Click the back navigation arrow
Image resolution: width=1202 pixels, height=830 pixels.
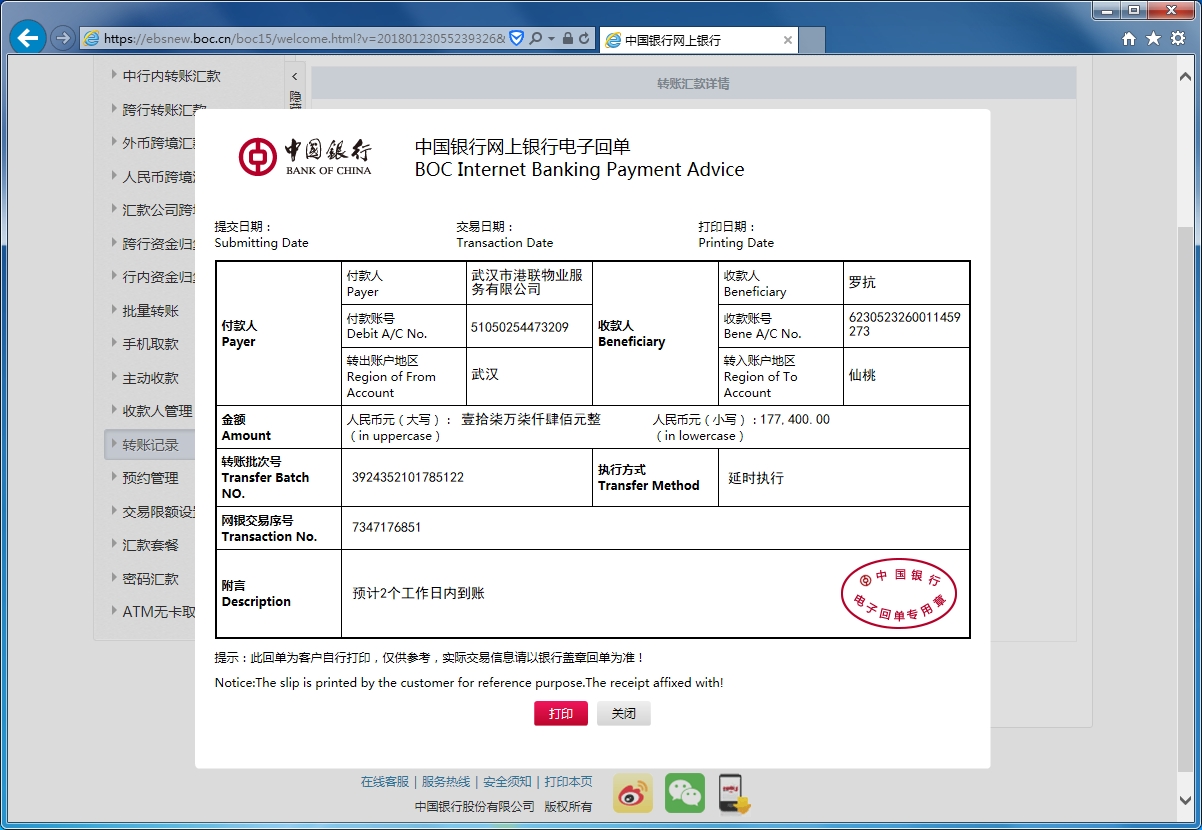pos(27,37)
